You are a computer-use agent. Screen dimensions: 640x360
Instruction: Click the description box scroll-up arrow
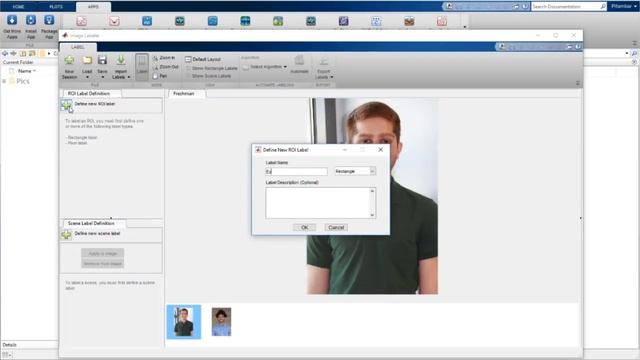click(x=372, y=191)
